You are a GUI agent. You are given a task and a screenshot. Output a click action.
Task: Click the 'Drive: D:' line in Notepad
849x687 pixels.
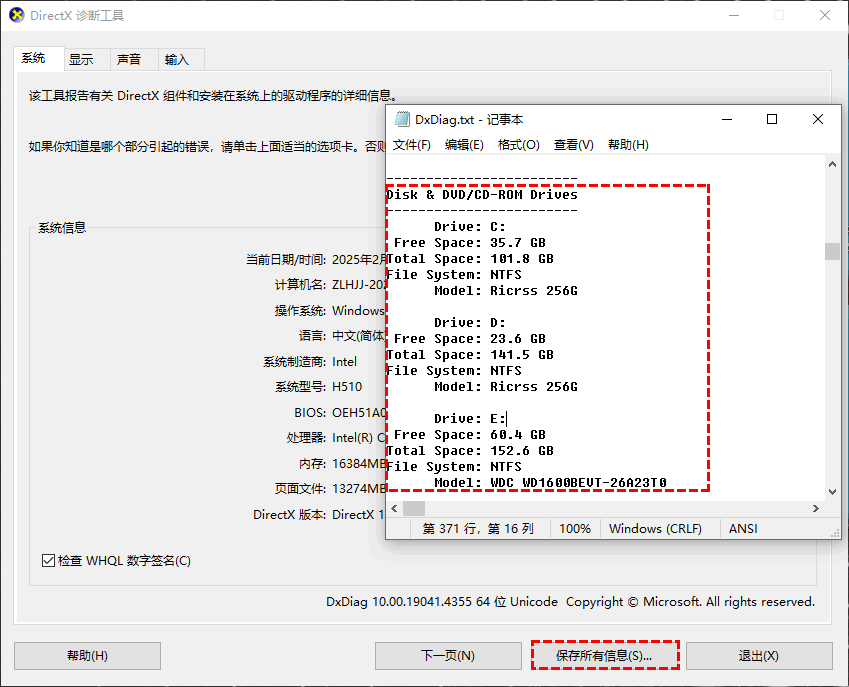click(x=469, y=323)
